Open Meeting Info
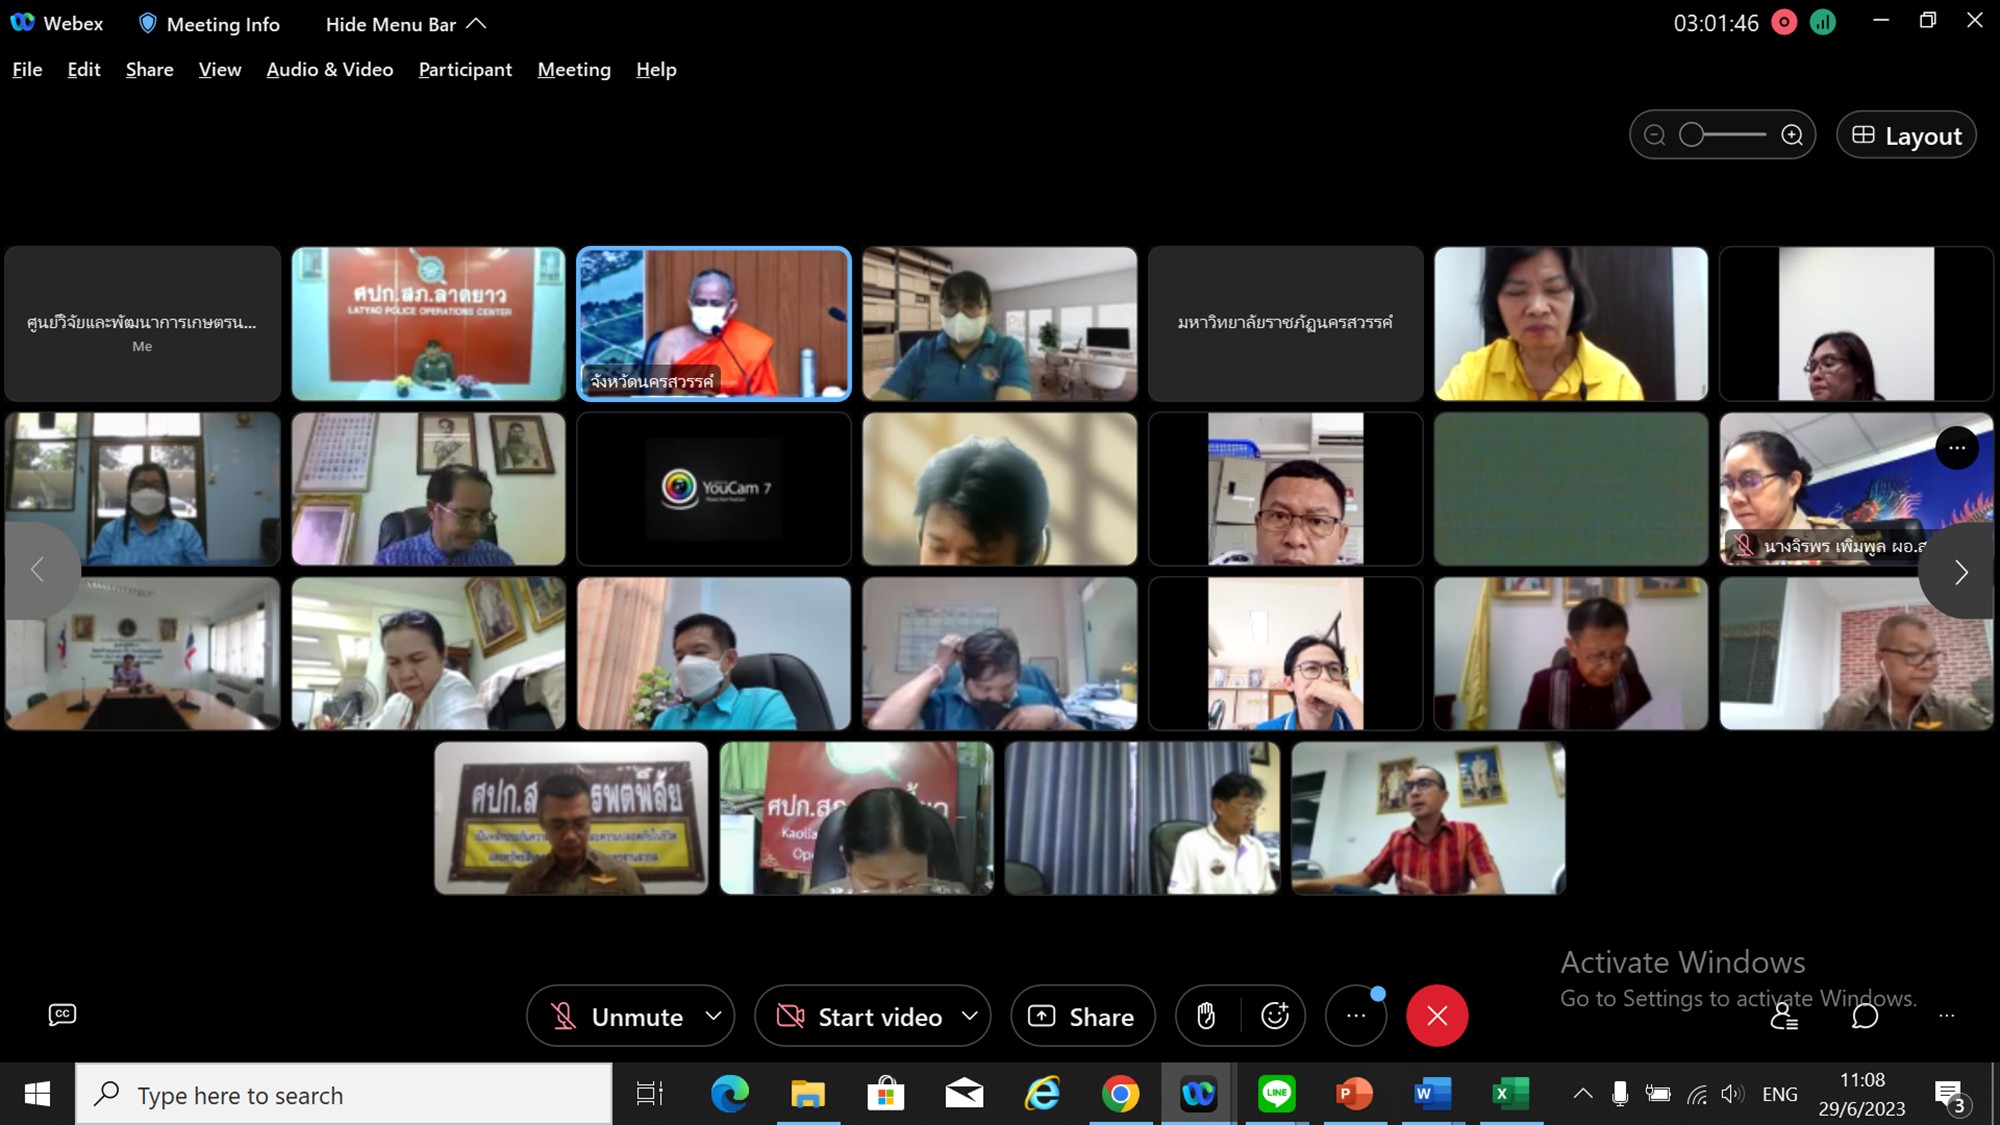Viewport: 2000px width, 1125px height. click(209, 24)
